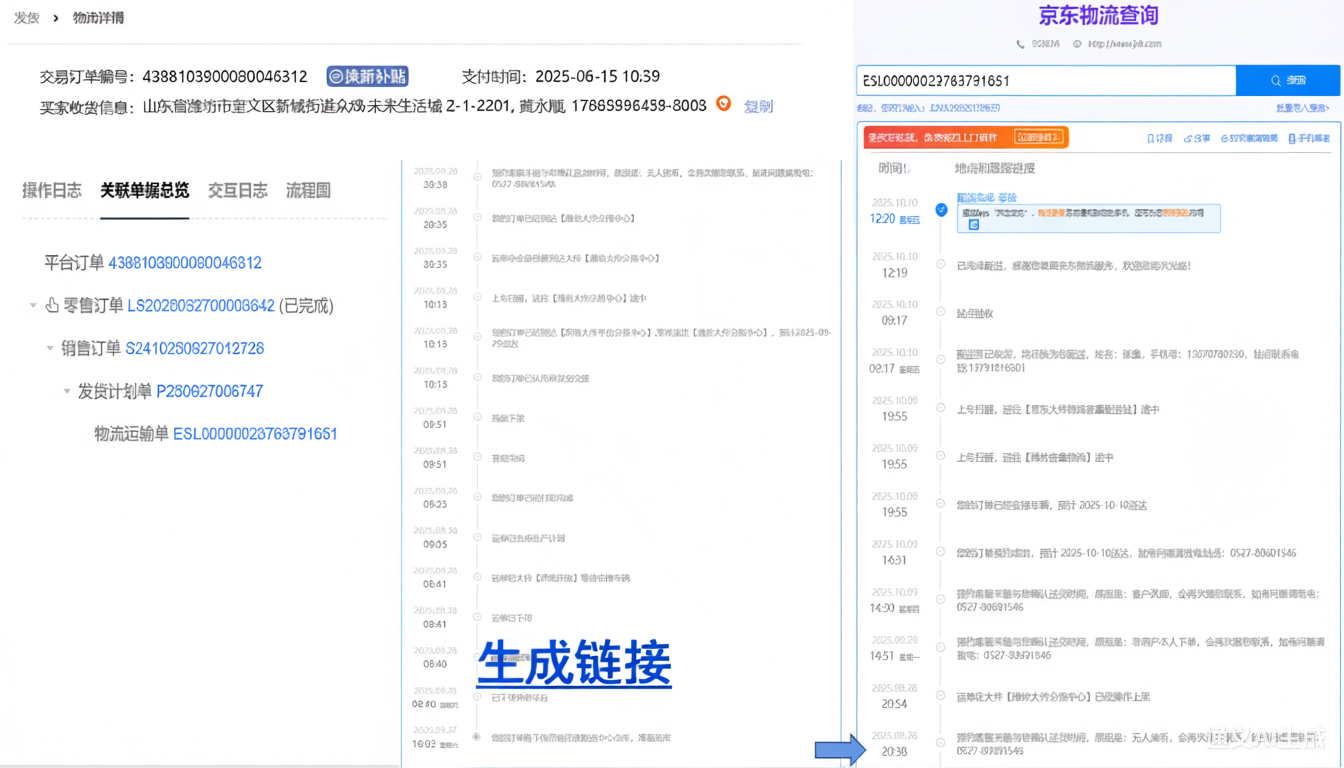Select the 流程图 tab
This screenshot has width=1344, height=768.
point(308,190)
